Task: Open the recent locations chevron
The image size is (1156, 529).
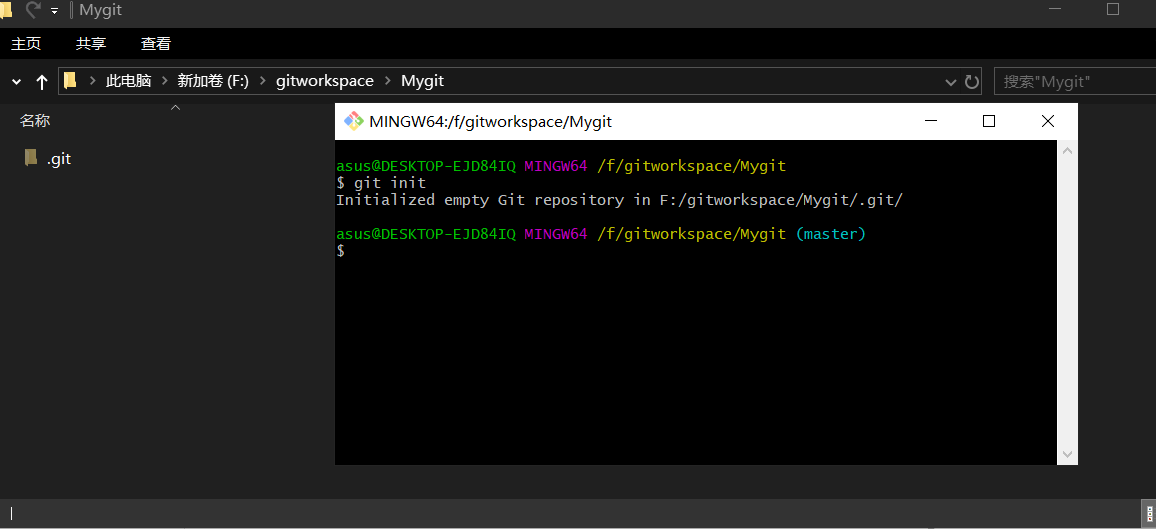Action: (16, 82)
